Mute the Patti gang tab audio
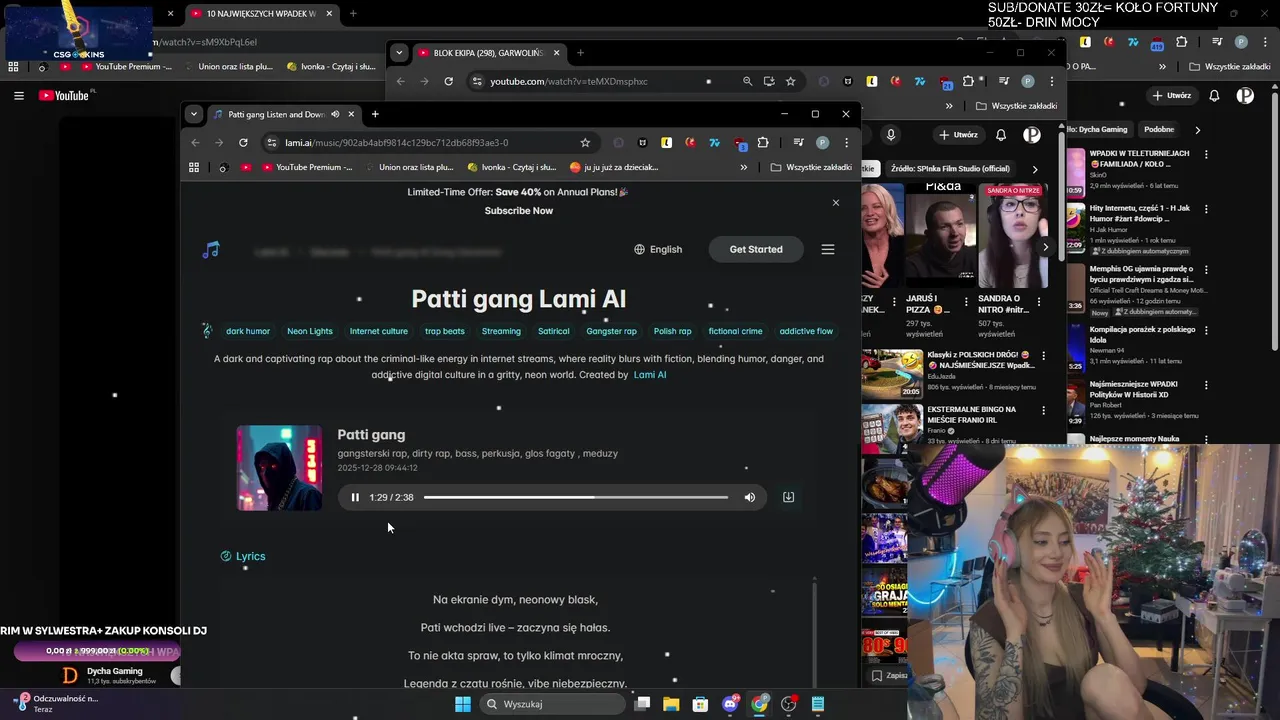The height and width of the screenshot is (720, 1280). coord(335,114)
